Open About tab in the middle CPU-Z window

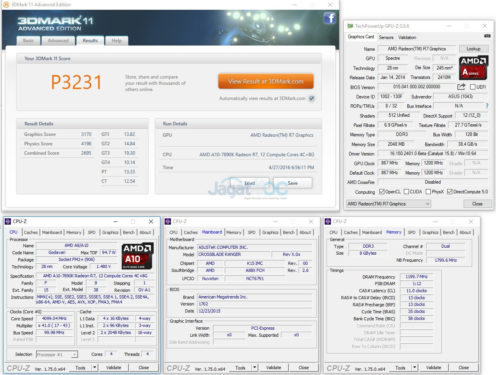(x=305, y=232)
